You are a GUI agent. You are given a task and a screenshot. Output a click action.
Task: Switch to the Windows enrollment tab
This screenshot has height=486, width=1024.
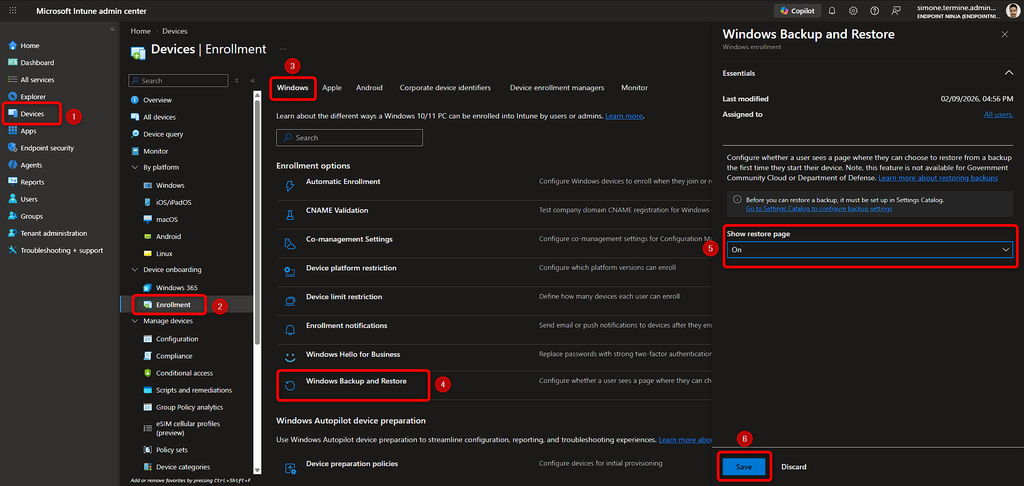tap(292, 88)
